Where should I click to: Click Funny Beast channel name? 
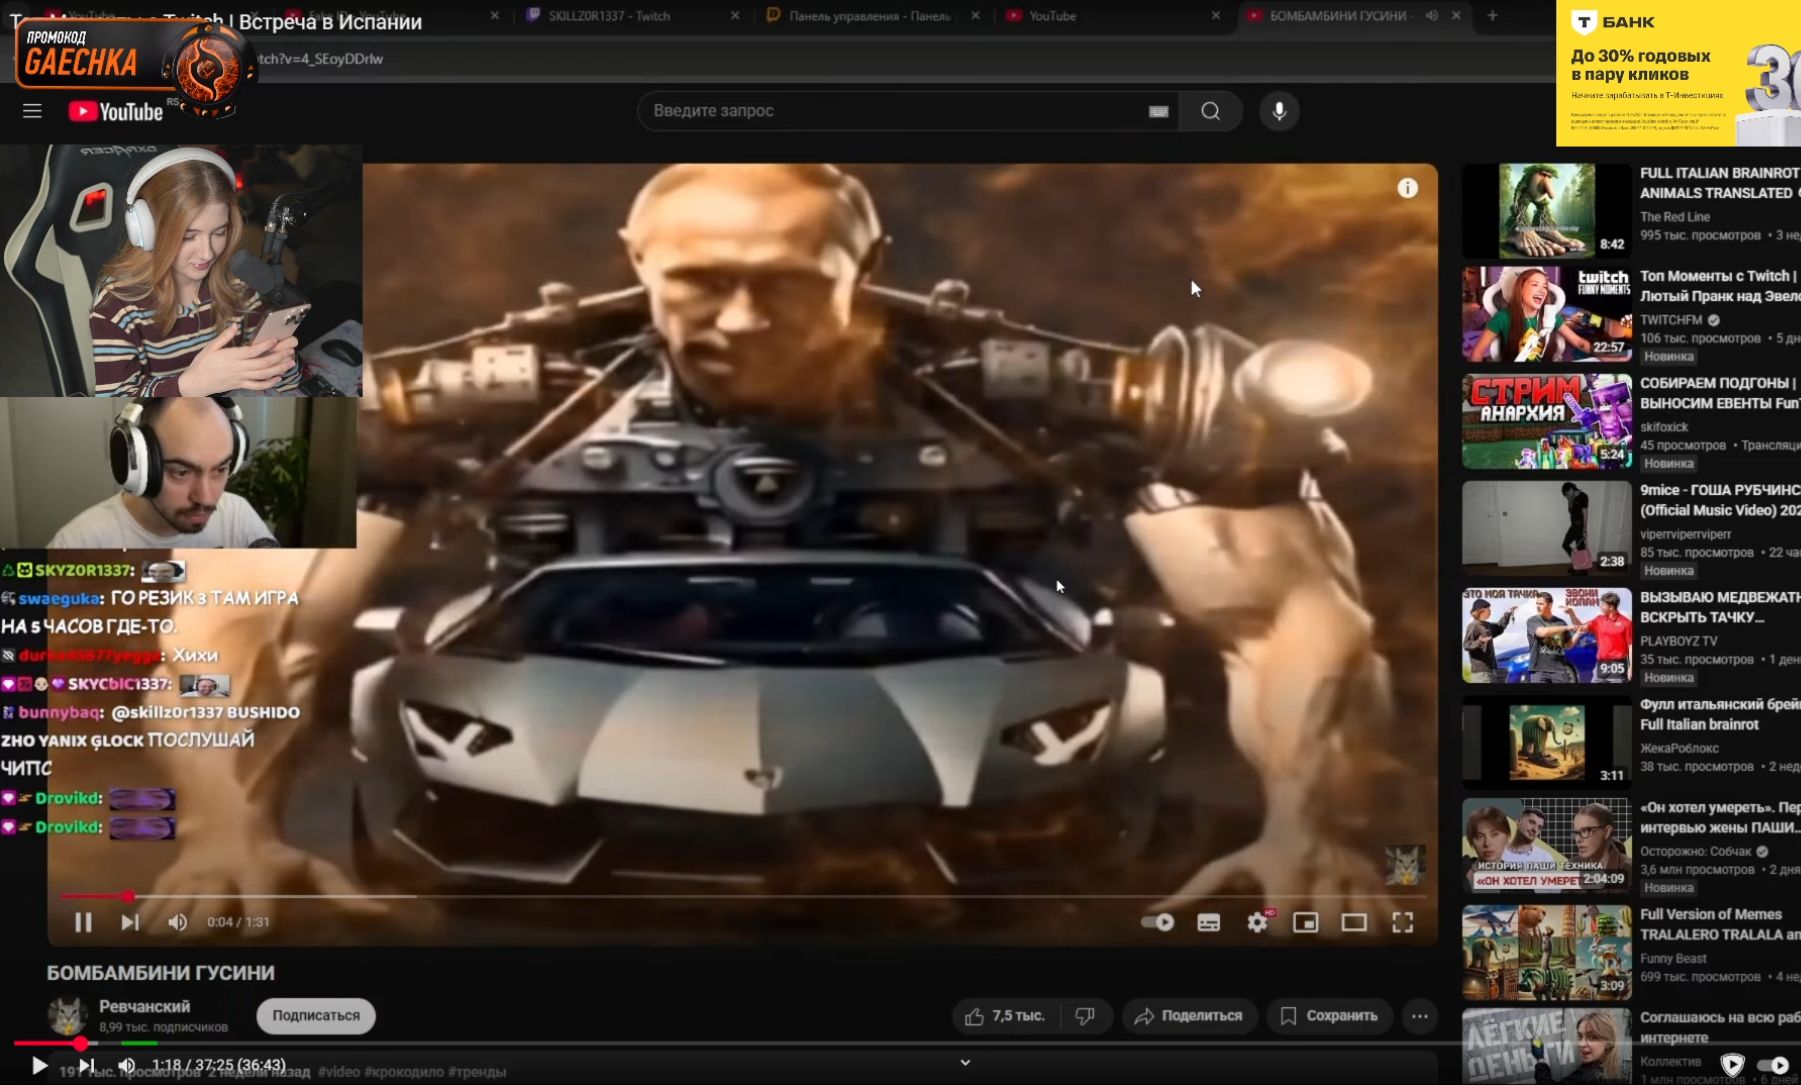click(x=1673, y=958)
